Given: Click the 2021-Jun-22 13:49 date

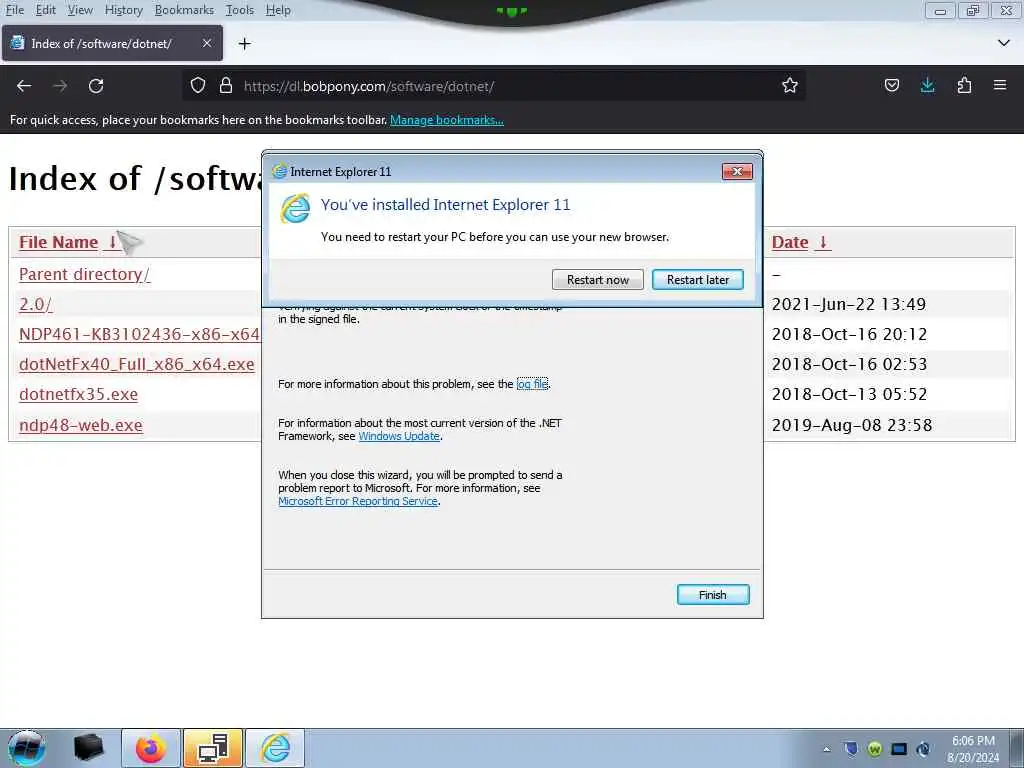Looking at the screenshot, I should (x=848, y=304).
